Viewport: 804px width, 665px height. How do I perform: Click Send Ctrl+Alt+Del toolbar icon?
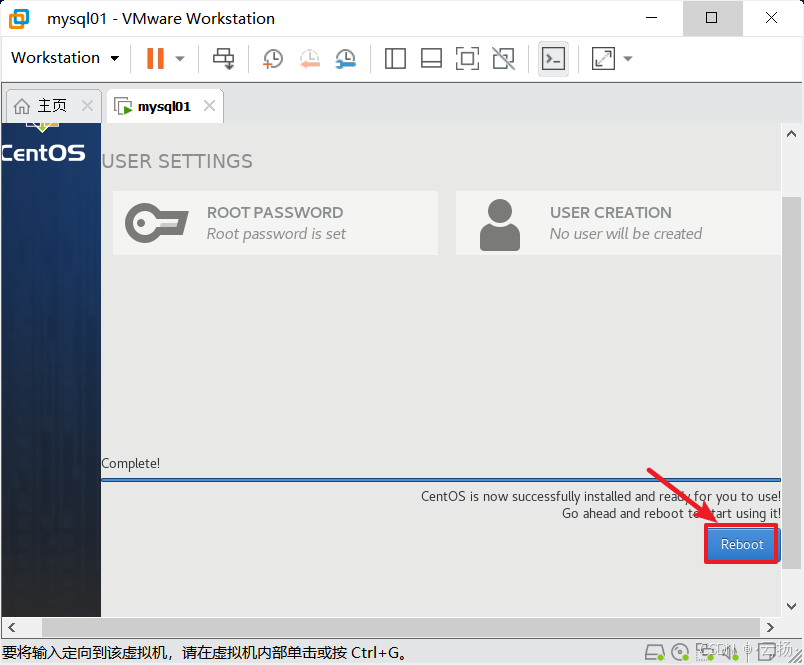[224, 58]
